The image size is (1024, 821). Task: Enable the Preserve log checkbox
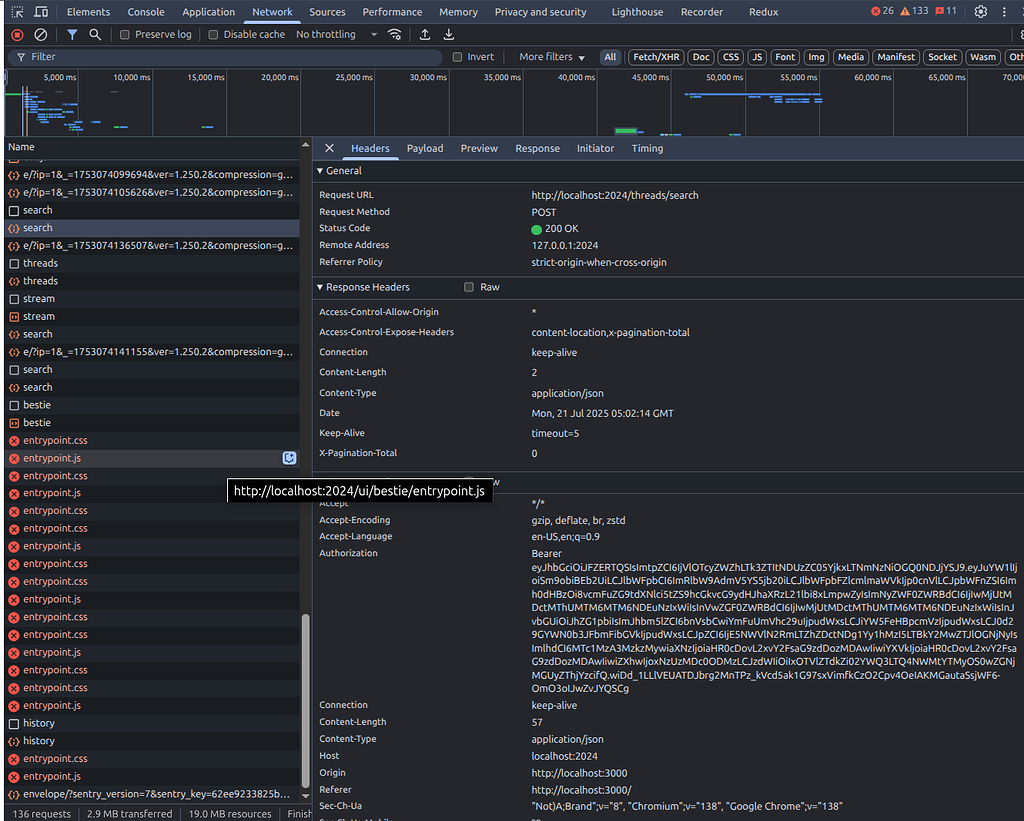click(x=125, y=34)
